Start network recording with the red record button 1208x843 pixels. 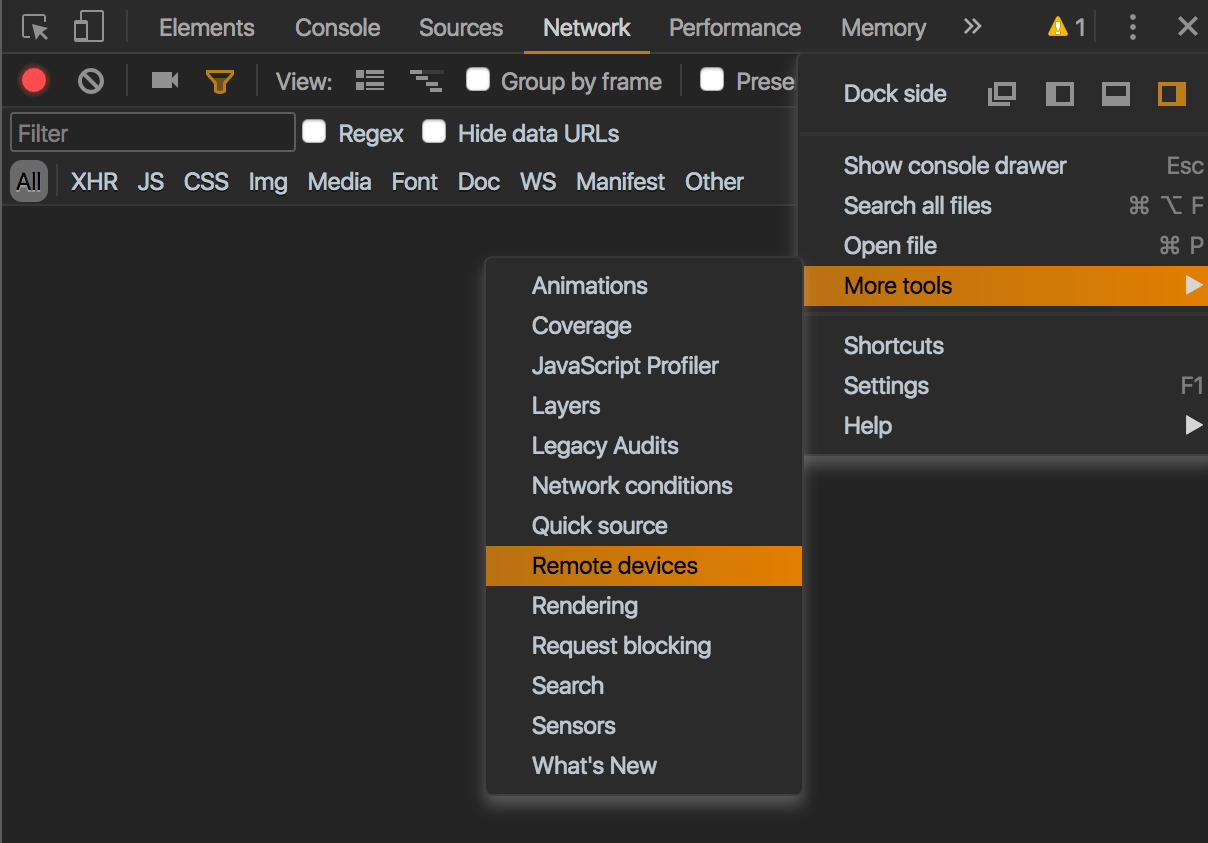pos(34,82)
